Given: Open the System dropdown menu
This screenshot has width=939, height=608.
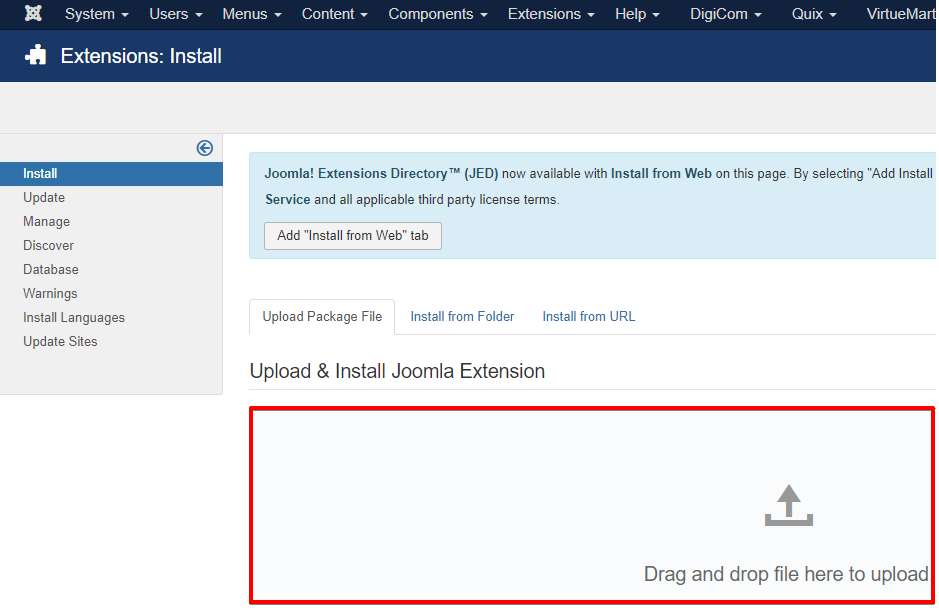Looking at the screenshot, I should (96, 14).
